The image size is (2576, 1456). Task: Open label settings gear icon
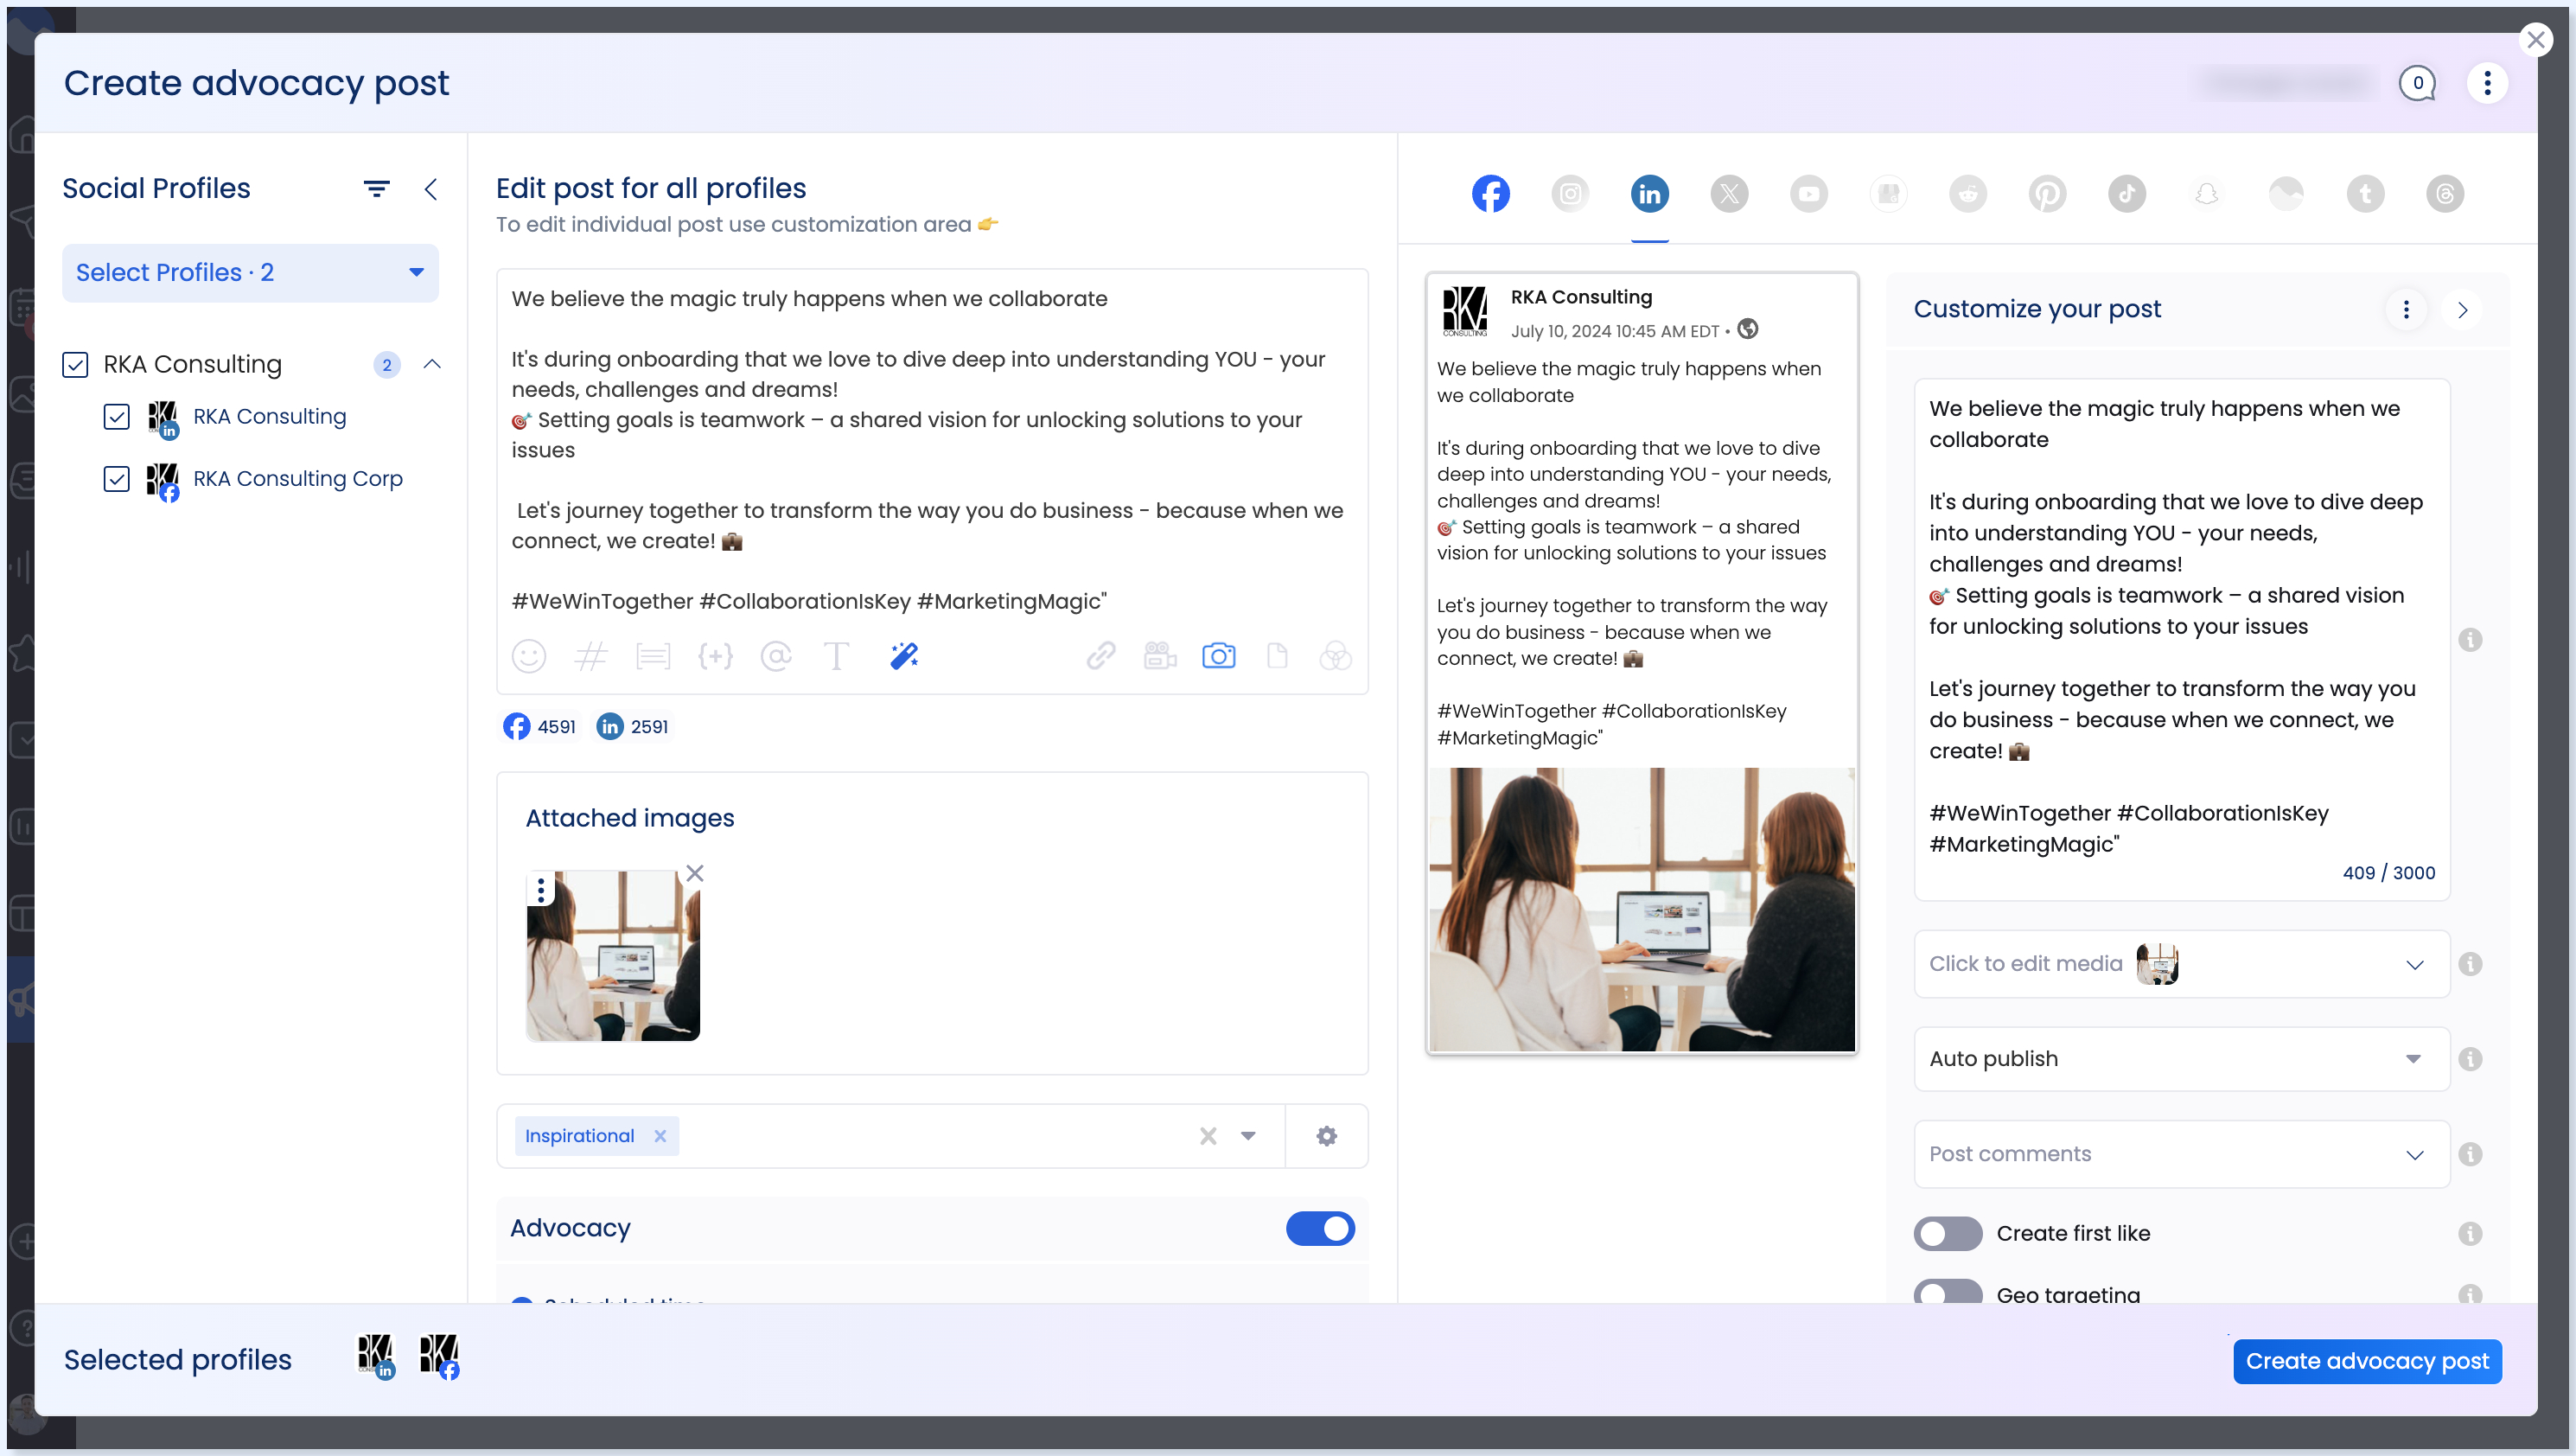click(1326, 1136)
